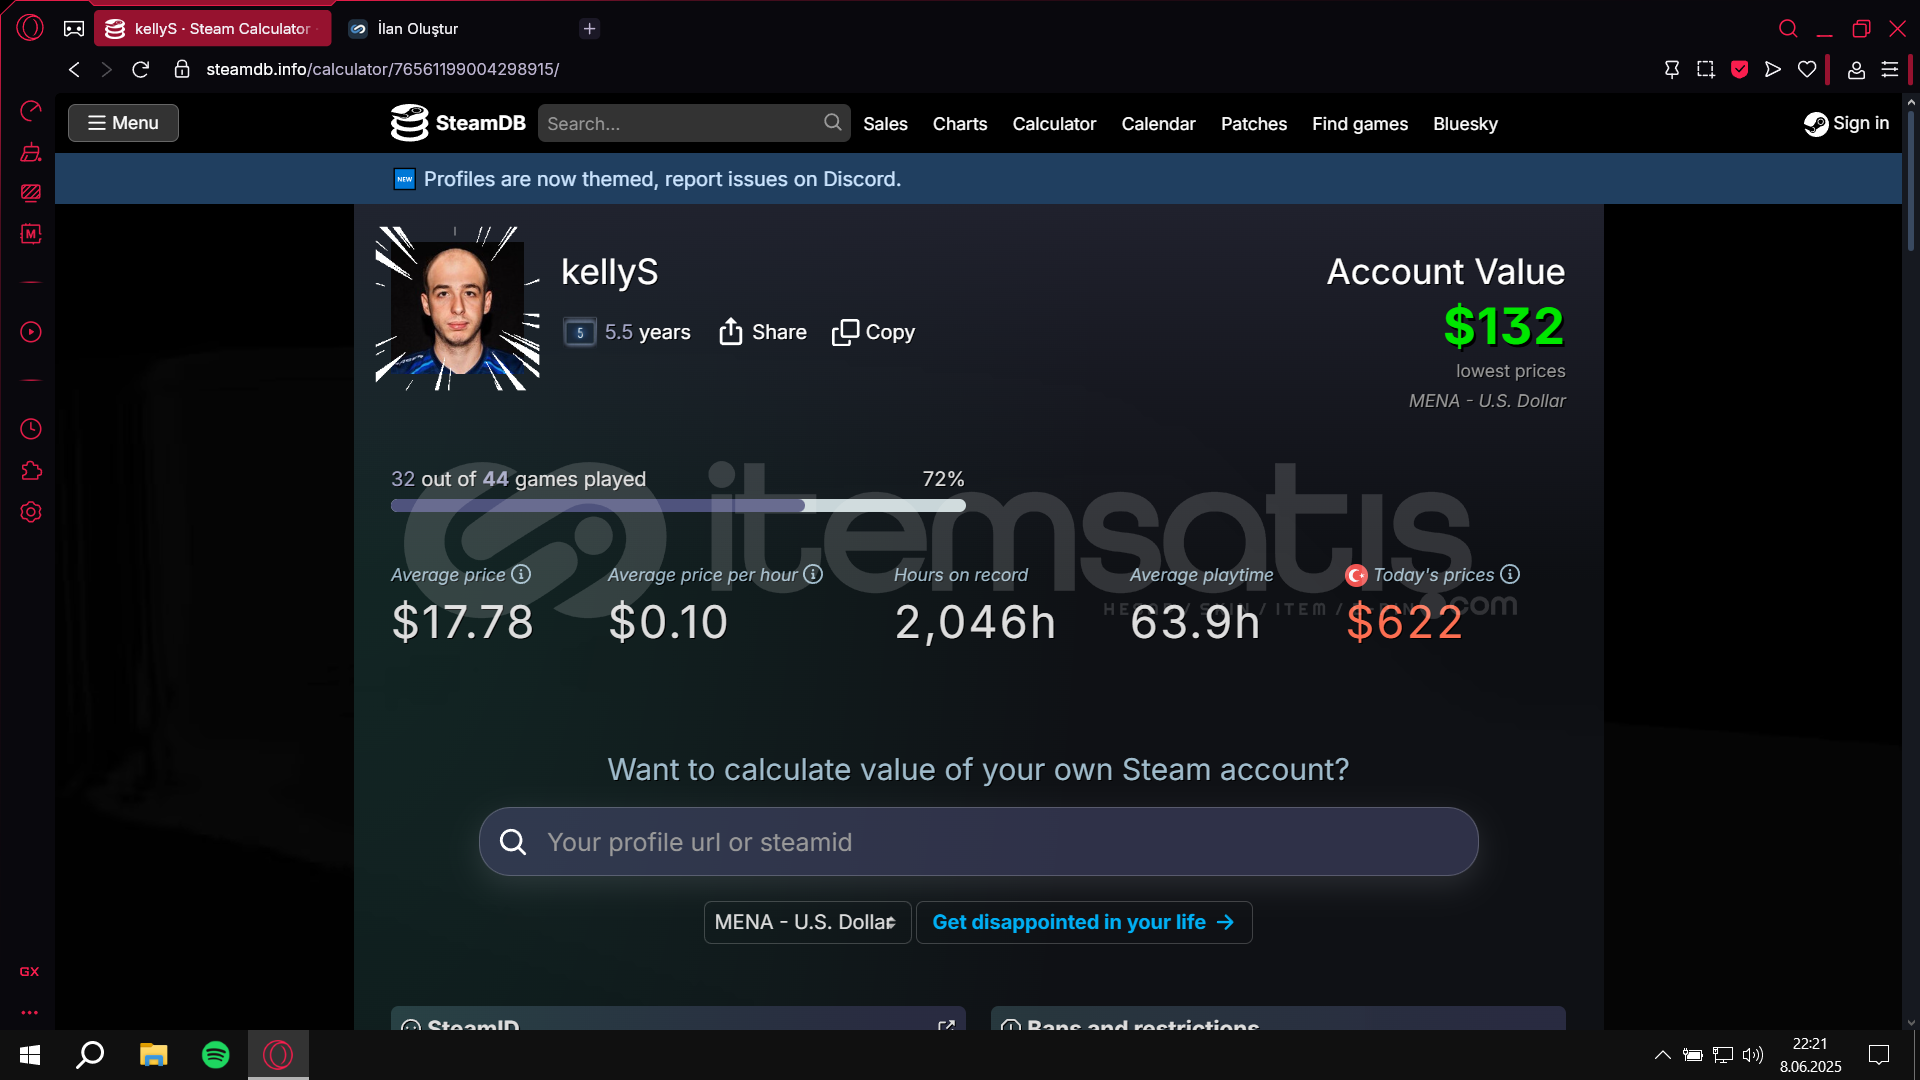Viewport: 1920px width, 1080px height.
Task: Open the Find games menu item
Action: pyautogui.click(x=1360, y=123)
